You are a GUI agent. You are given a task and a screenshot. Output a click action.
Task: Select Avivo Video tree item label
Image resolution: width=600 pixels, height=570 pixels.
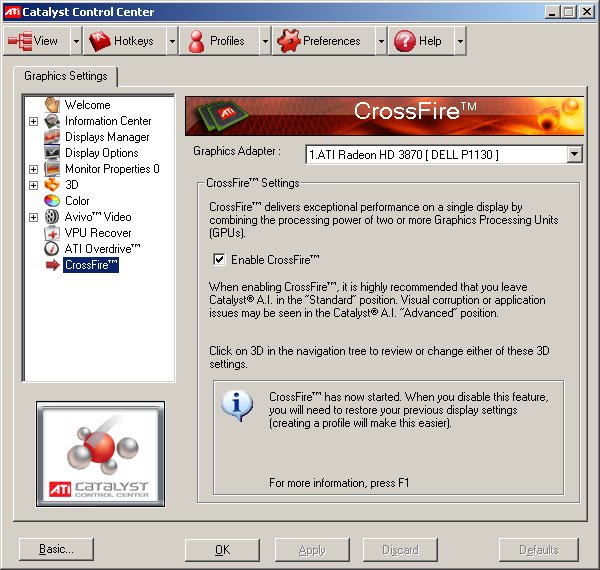98,217
